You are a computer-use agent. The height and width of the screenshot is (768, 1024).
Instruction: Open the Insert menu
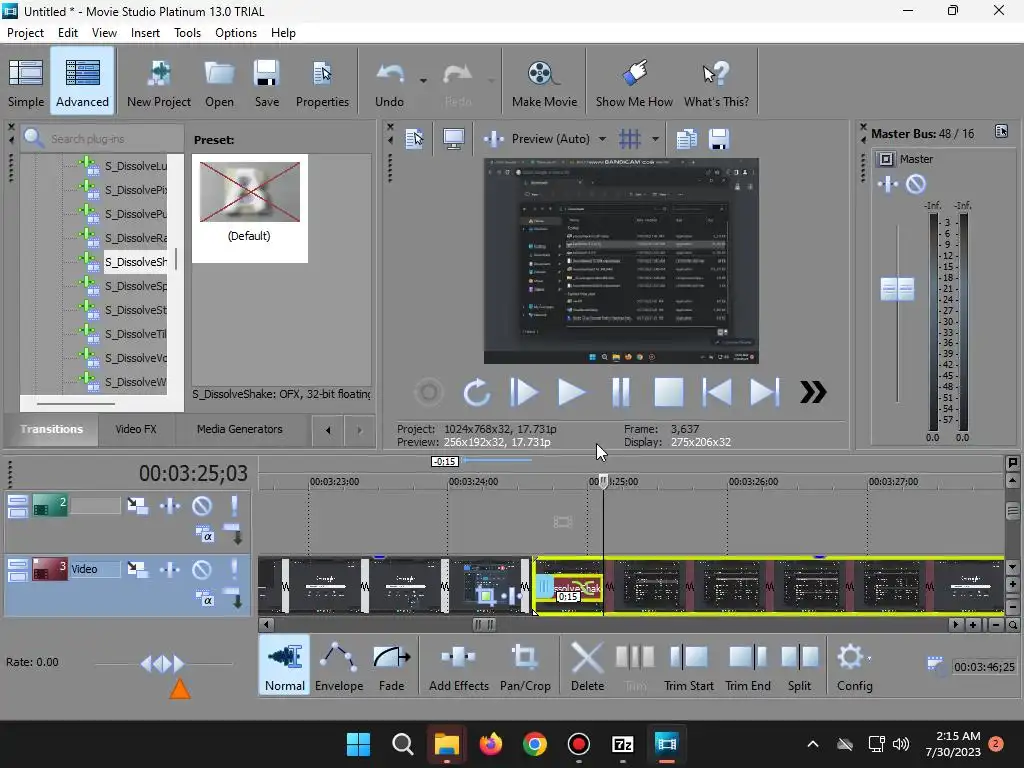(145, 33)
